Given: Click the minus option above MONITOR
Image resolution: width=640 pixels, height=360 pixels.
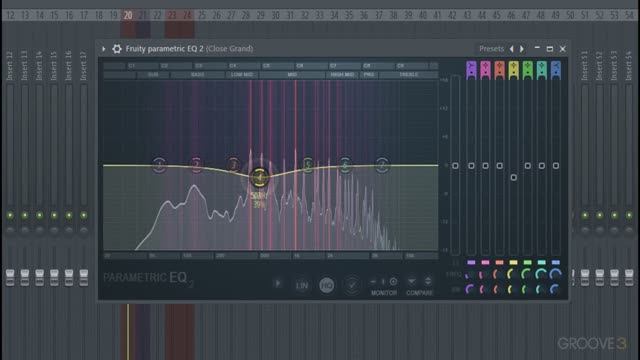Looking at the screenshot, I should point(373,281).
